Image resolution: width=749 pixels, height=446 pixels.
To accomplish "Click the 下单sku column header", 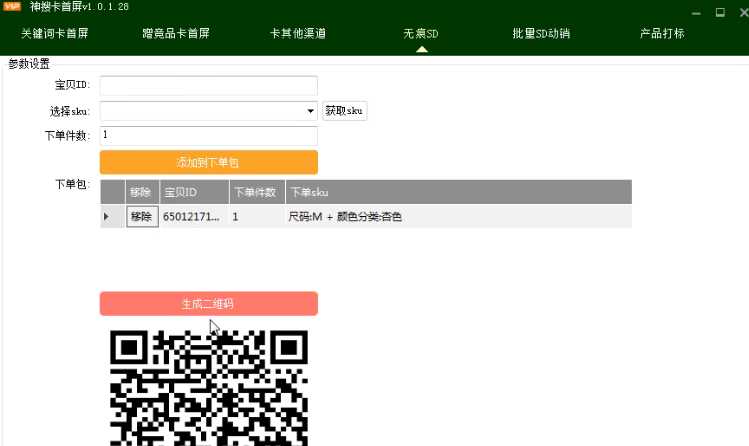I will pyautogui.click(x=459, y=192).
